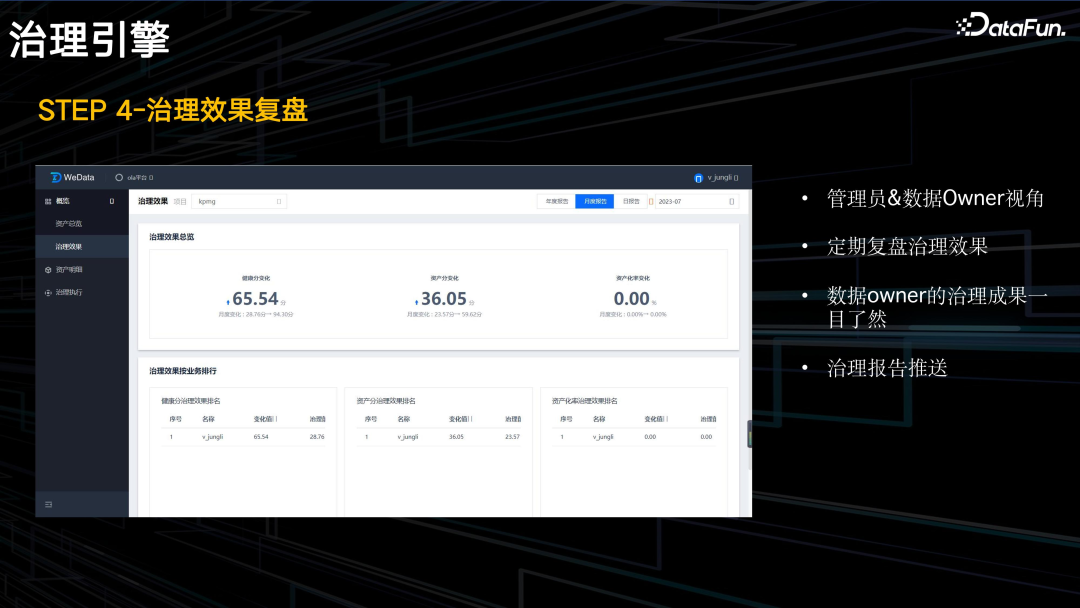Open 资产明细 via its sidebar icon
The image size is (1080, 608).
[48, 269]
